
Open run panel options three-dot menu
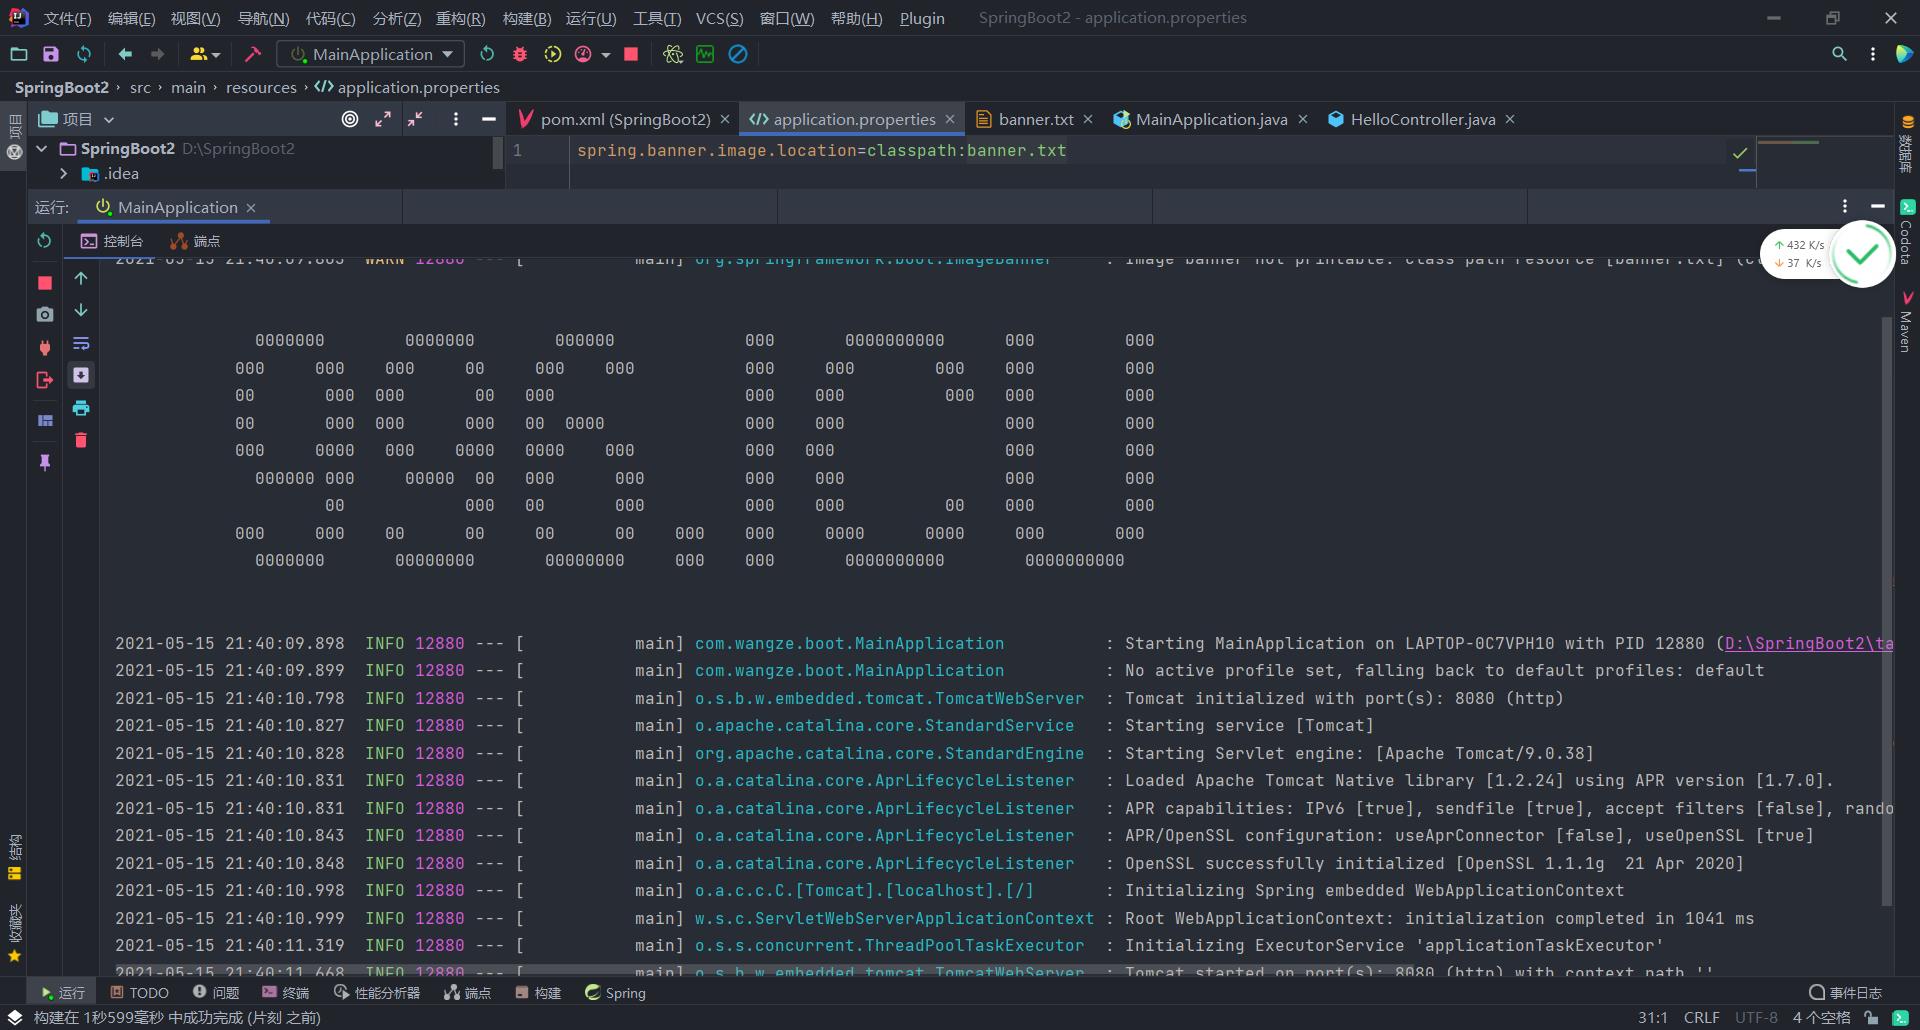coord(1845,206)
